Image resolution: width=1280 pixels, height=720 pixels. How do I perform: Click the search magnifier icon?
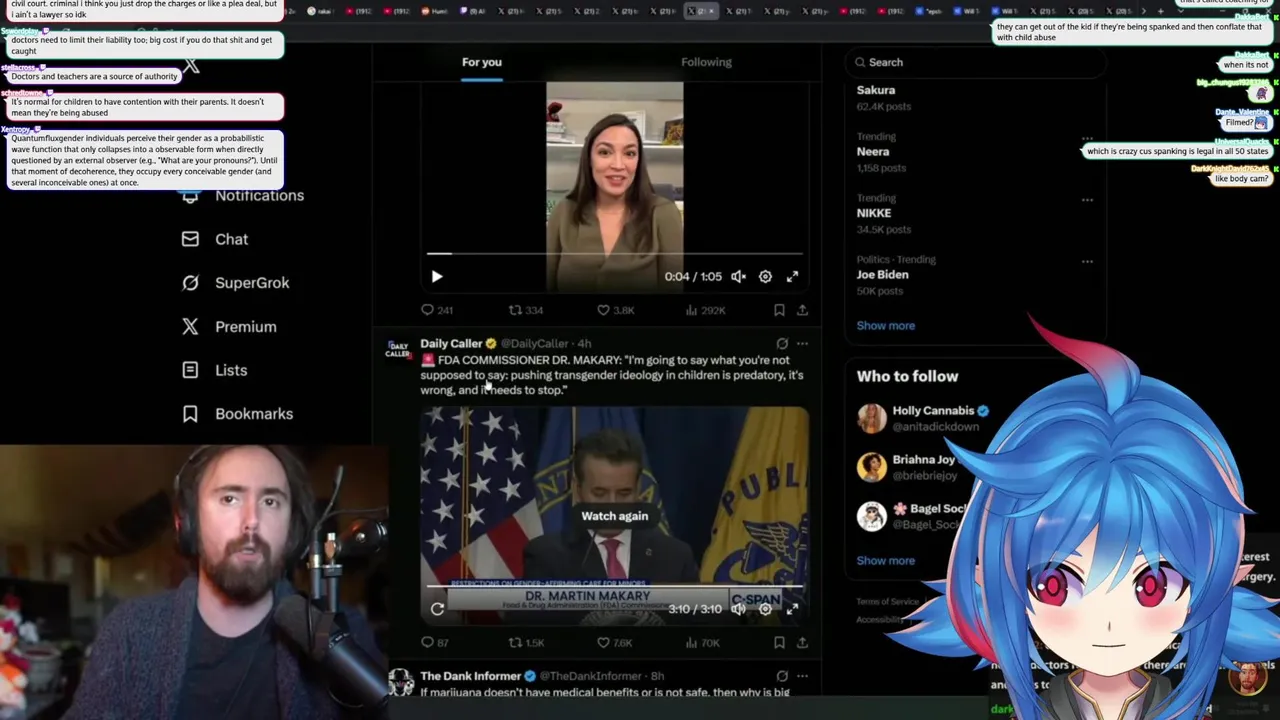pyautogui.click(x=860, y=62)
